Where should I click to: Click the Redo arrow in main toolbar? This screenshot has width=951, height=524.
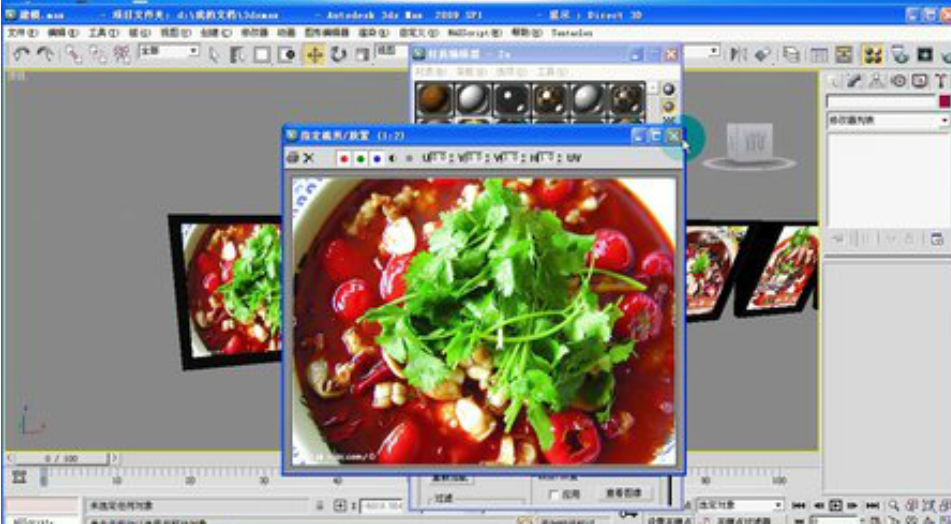[x=45, y=55]
